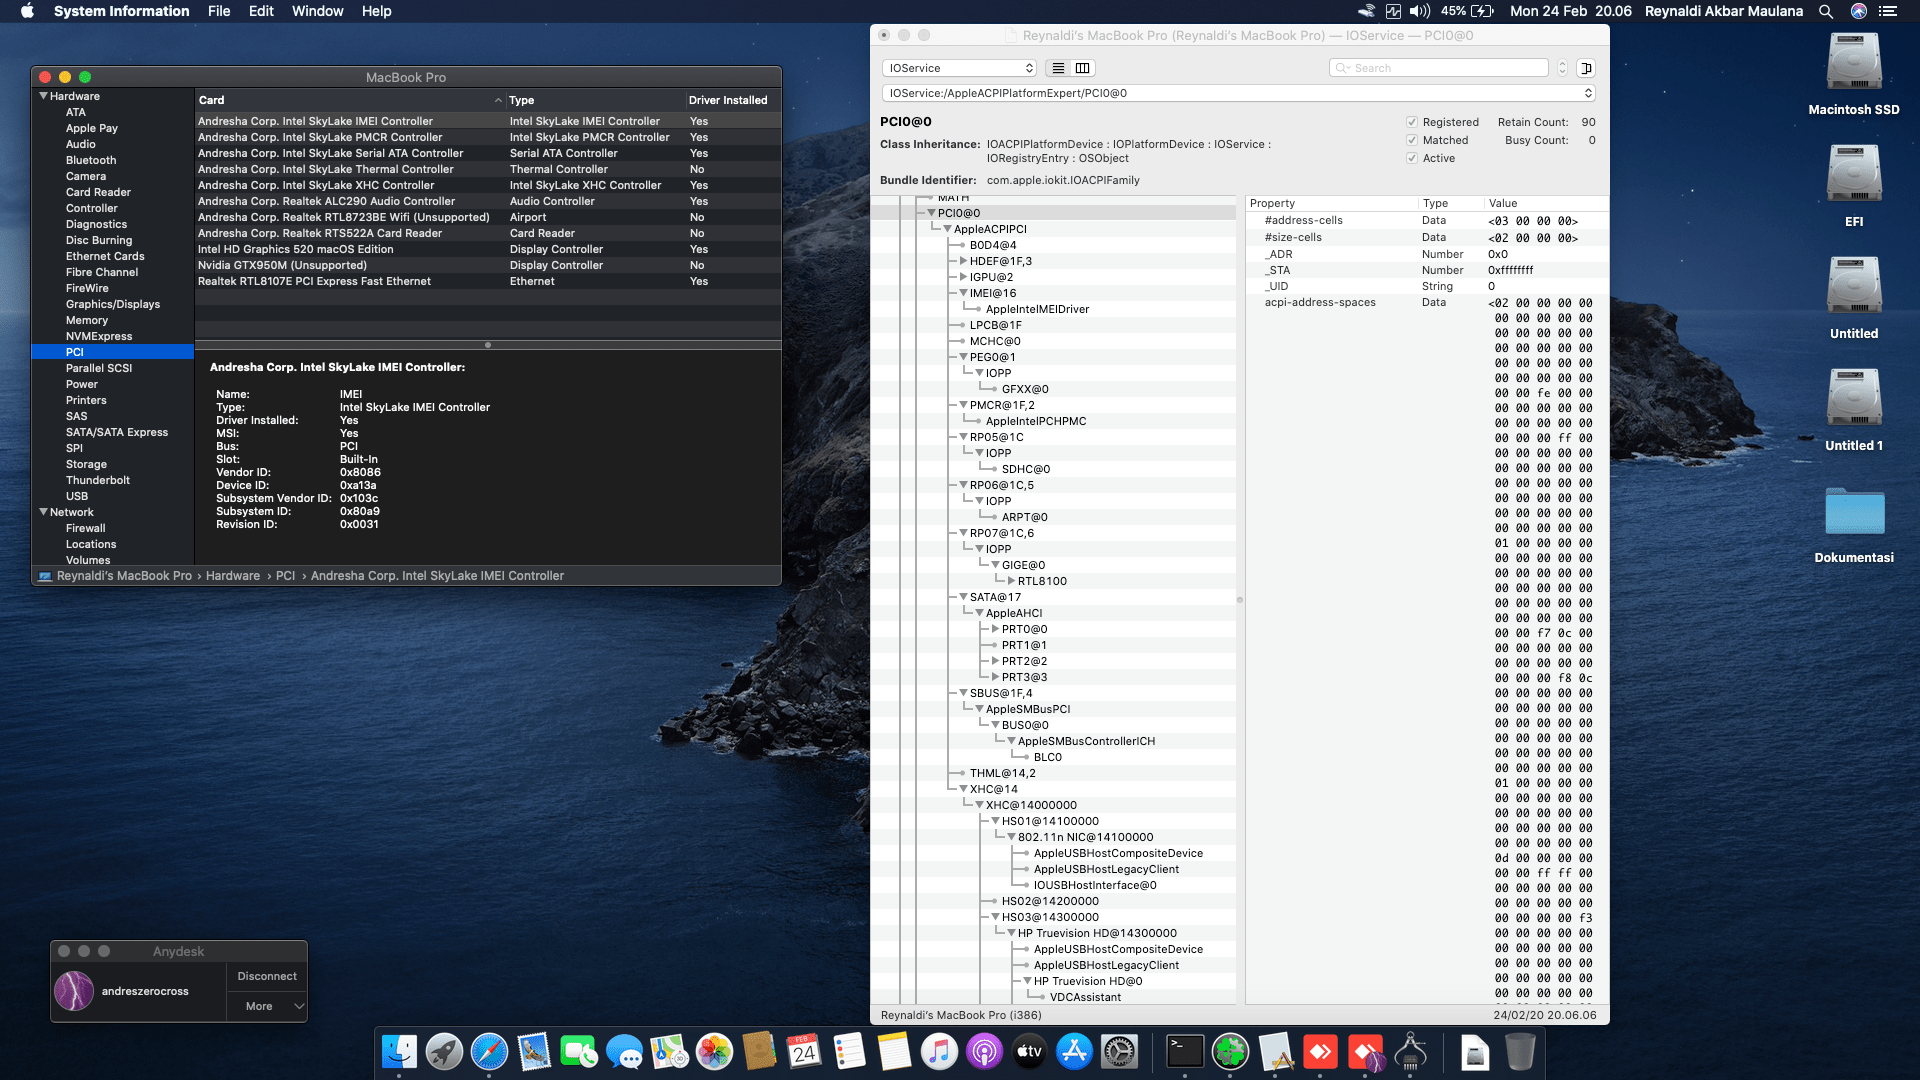
Task: Toggle the Active checkbox
Action: coord(1412,158)
